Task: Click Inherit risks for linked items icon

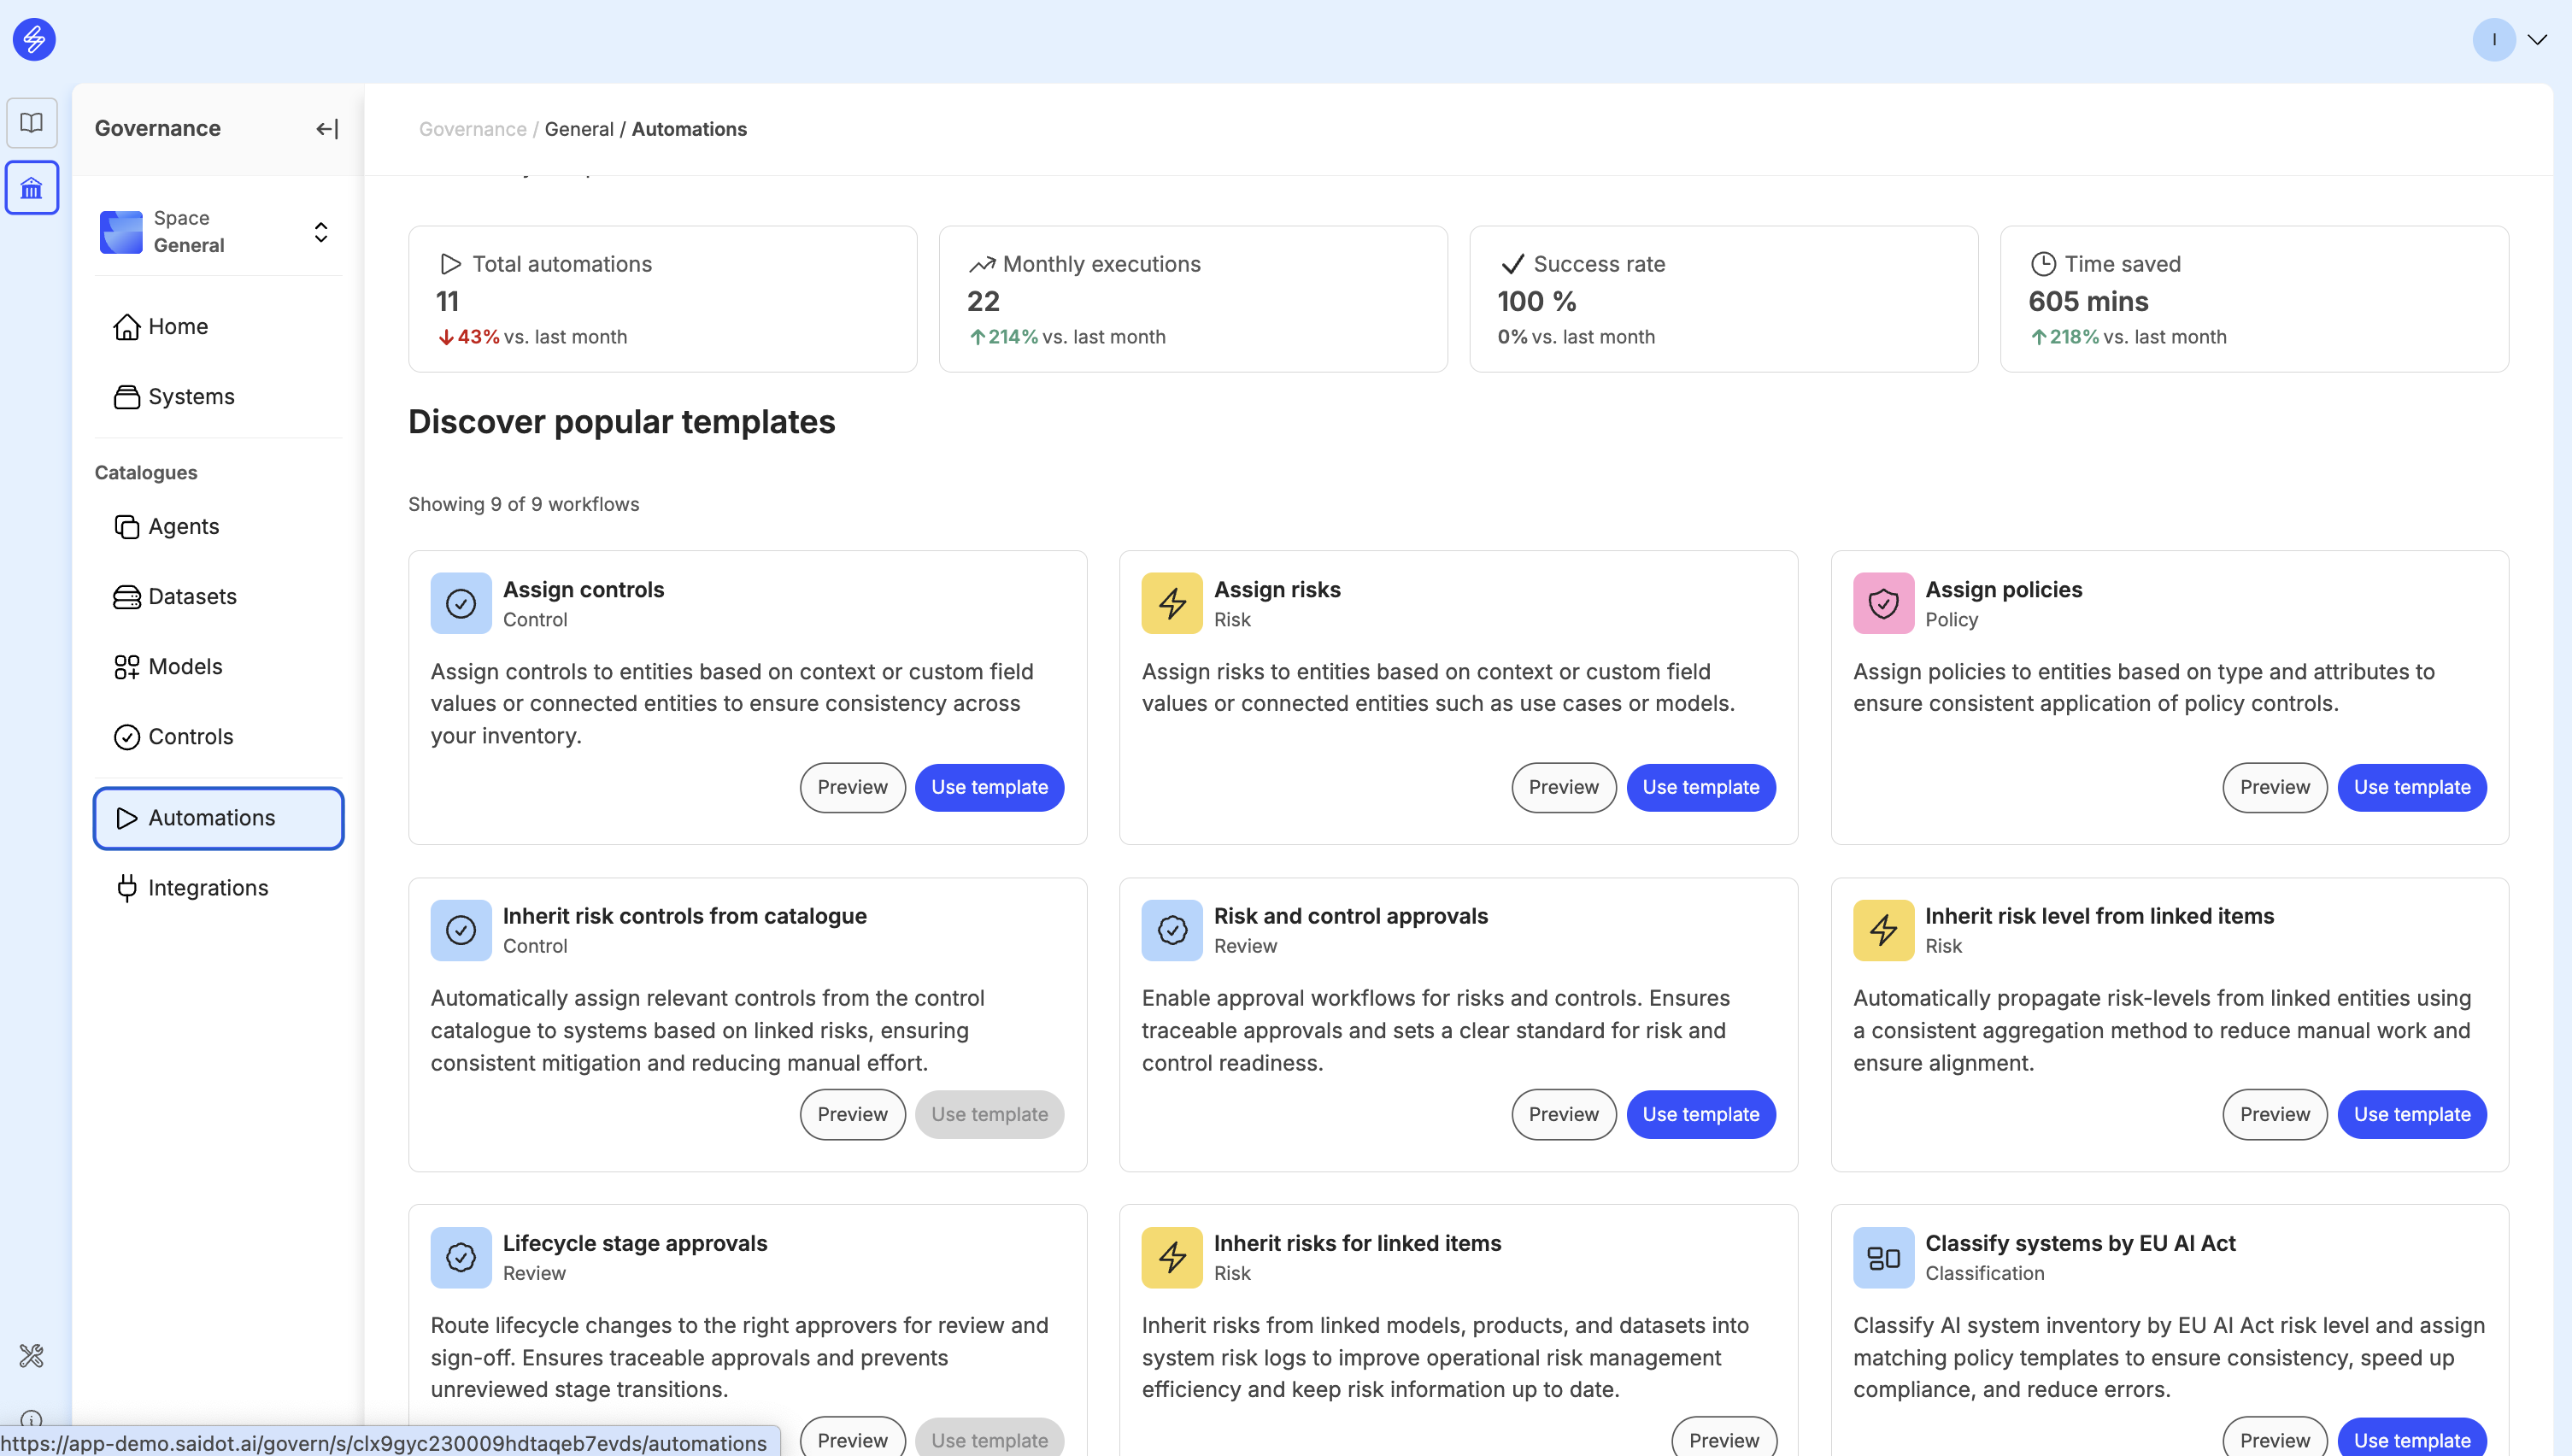Action: coord(1172,1257)
